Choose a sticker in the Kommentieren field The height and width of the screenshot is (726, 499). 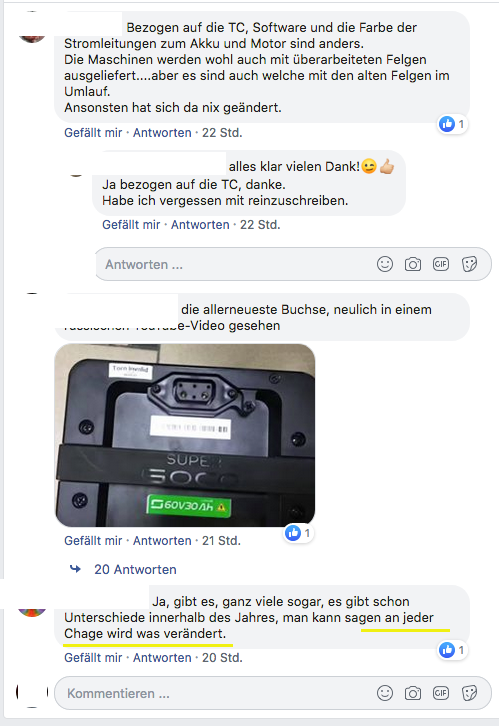coord(469,693)
